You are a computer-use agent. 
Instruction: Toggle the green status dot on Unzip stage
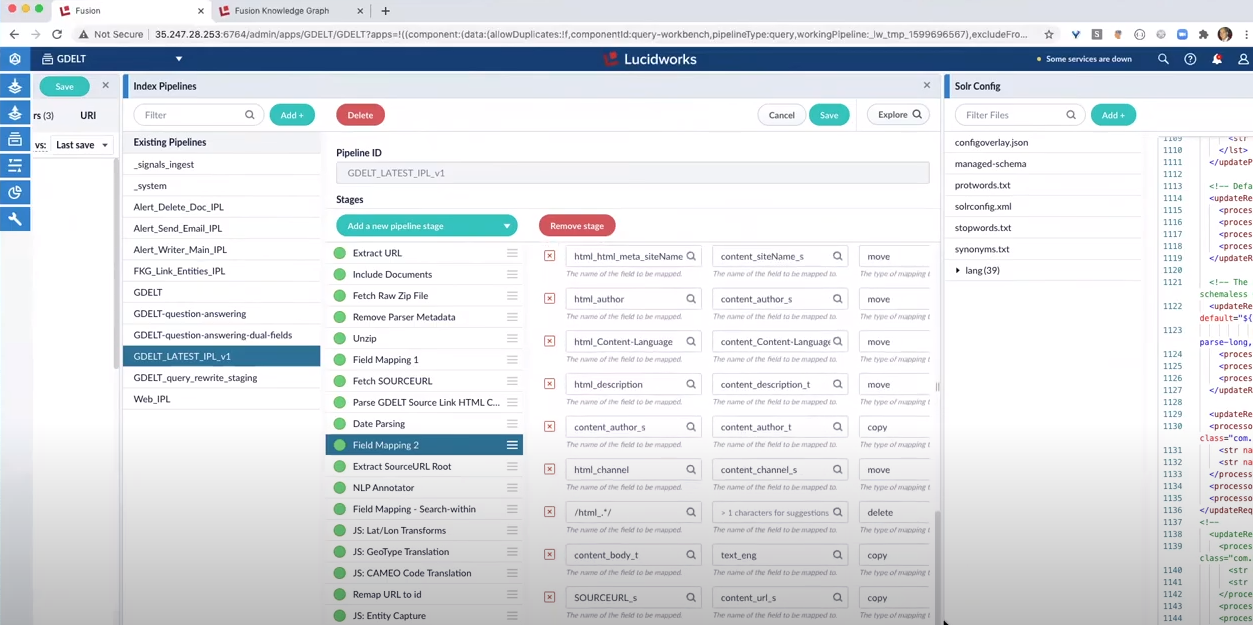pyautogui.click(x=340, y=338)
